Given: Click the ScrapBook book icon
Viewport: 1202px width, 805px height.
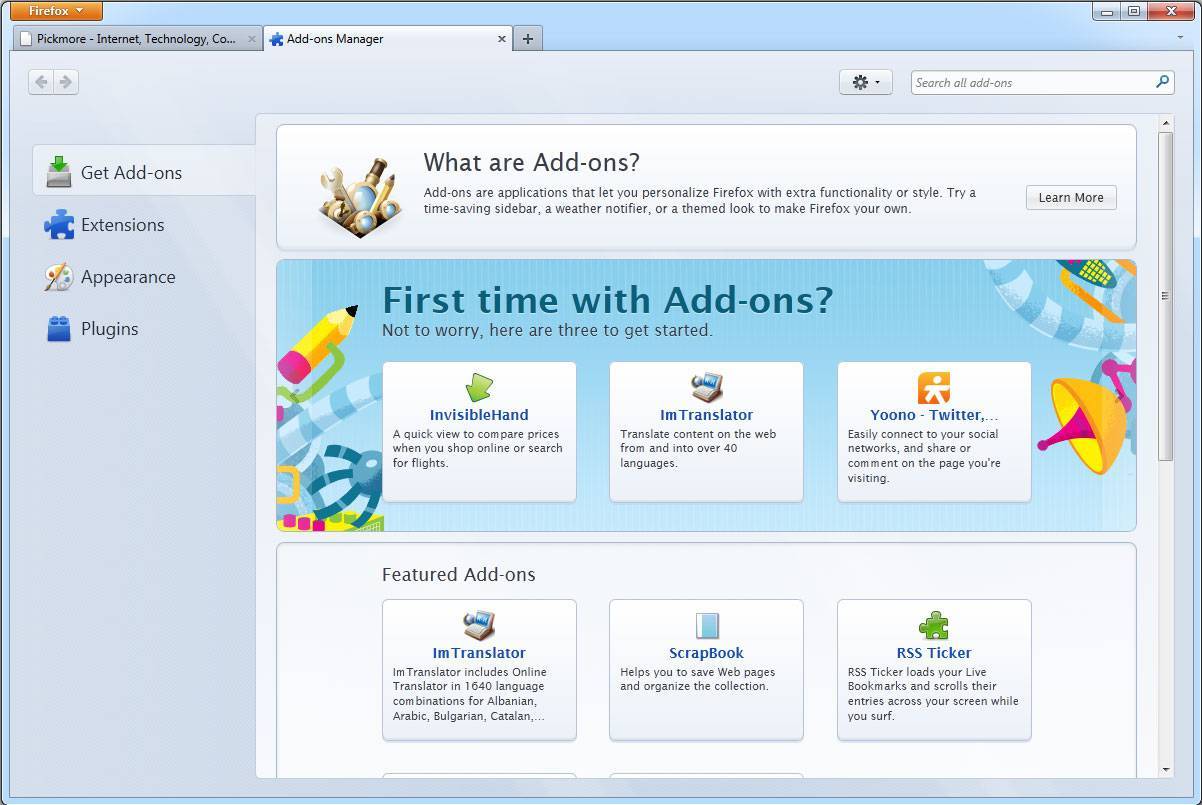Looking at the screenshot, I should tap(706, 626).
